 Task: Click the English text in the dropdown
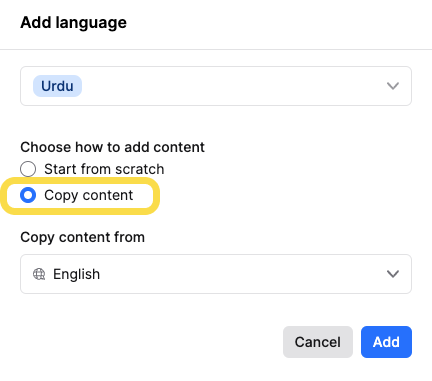(x=76, y=274)
